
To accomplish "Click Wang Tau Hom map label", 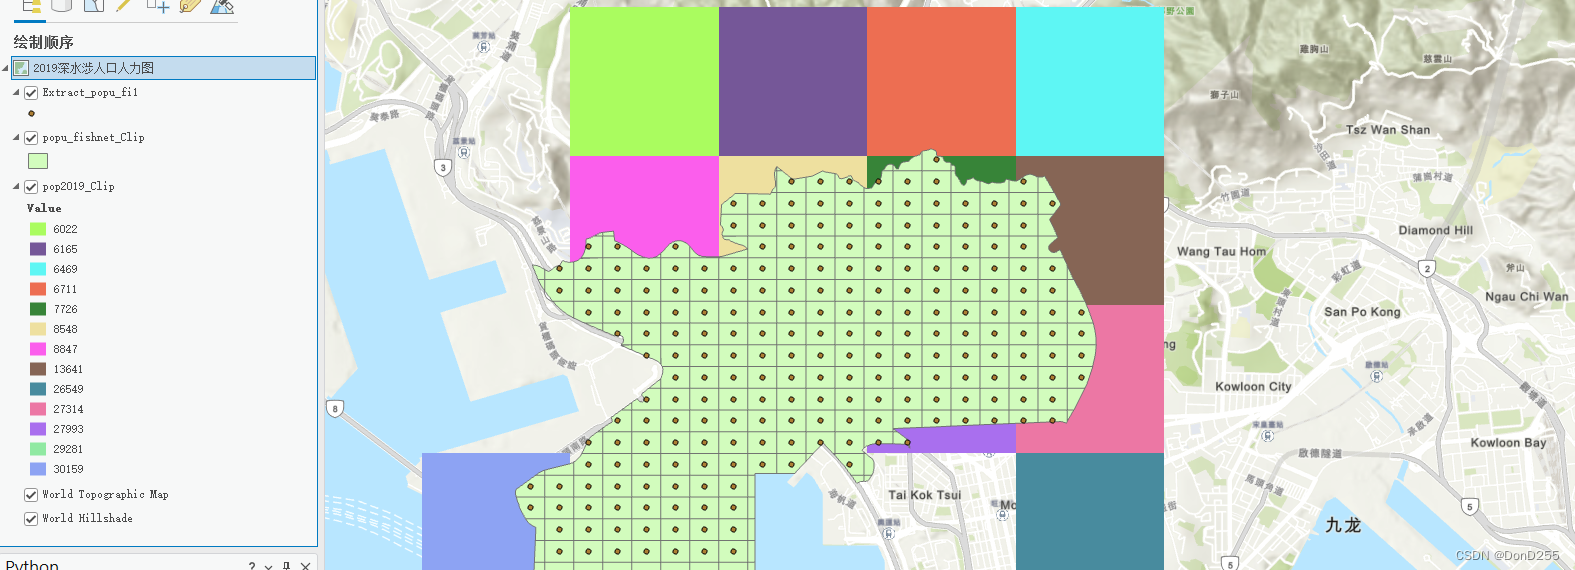I will pos(1221,252).
